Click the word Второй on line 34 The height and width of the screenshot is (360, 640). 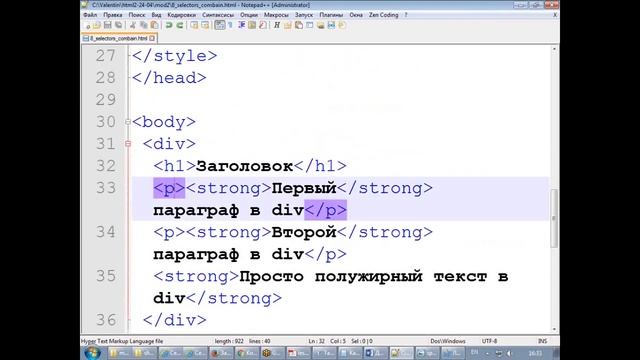coord(304,233)
